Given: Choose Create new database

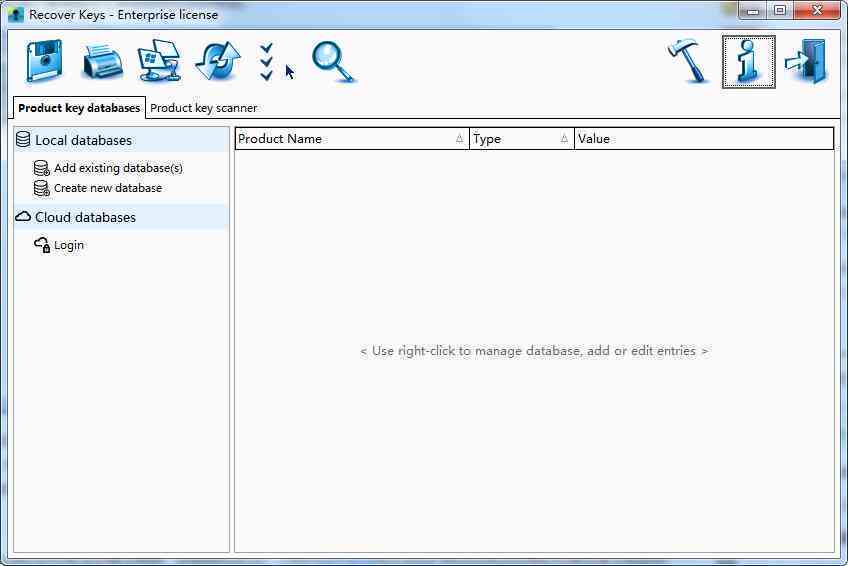Looking at the screenshot, I should coord(108,188).
